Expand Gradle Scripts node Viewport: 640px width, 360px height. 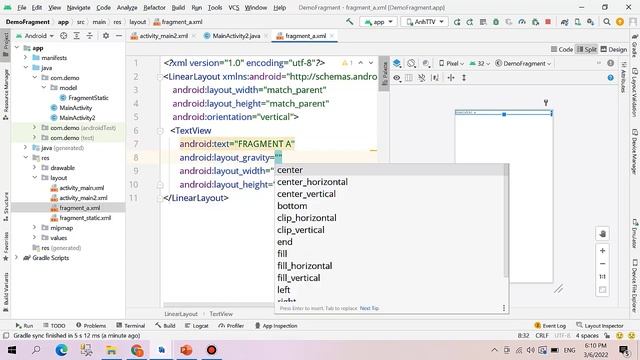click(17, 258)
